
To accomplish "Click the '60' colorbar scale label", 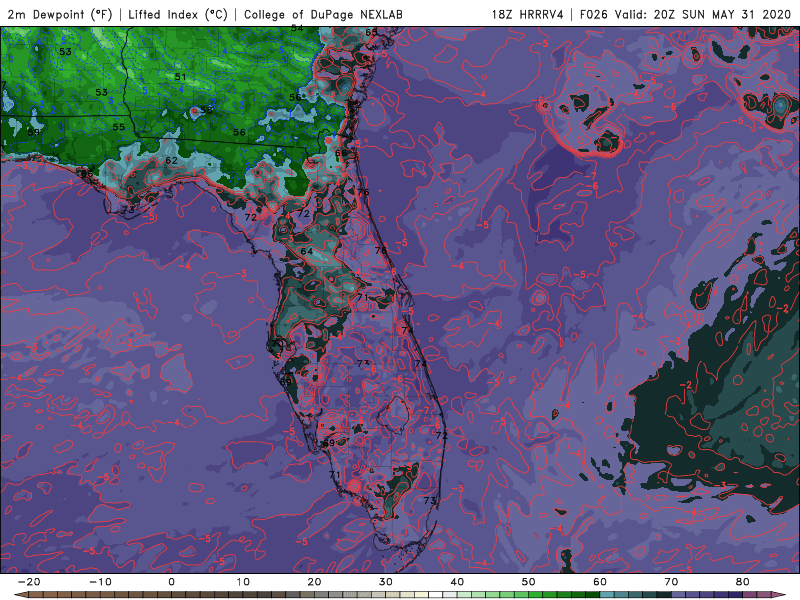I will [600, 582].
